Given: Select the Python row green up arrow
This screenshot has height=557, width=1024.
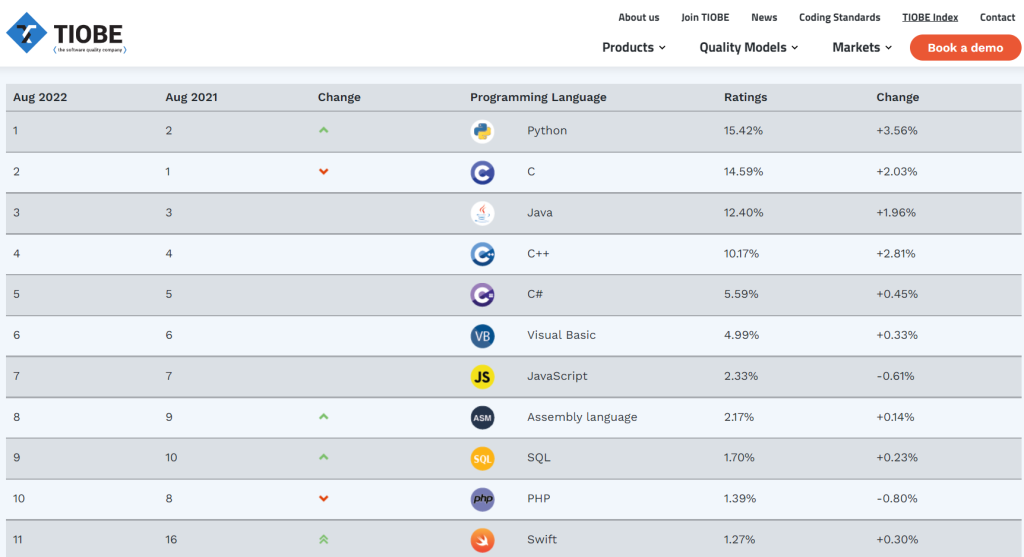Looking at the screenshot, I should pos(324,131).
